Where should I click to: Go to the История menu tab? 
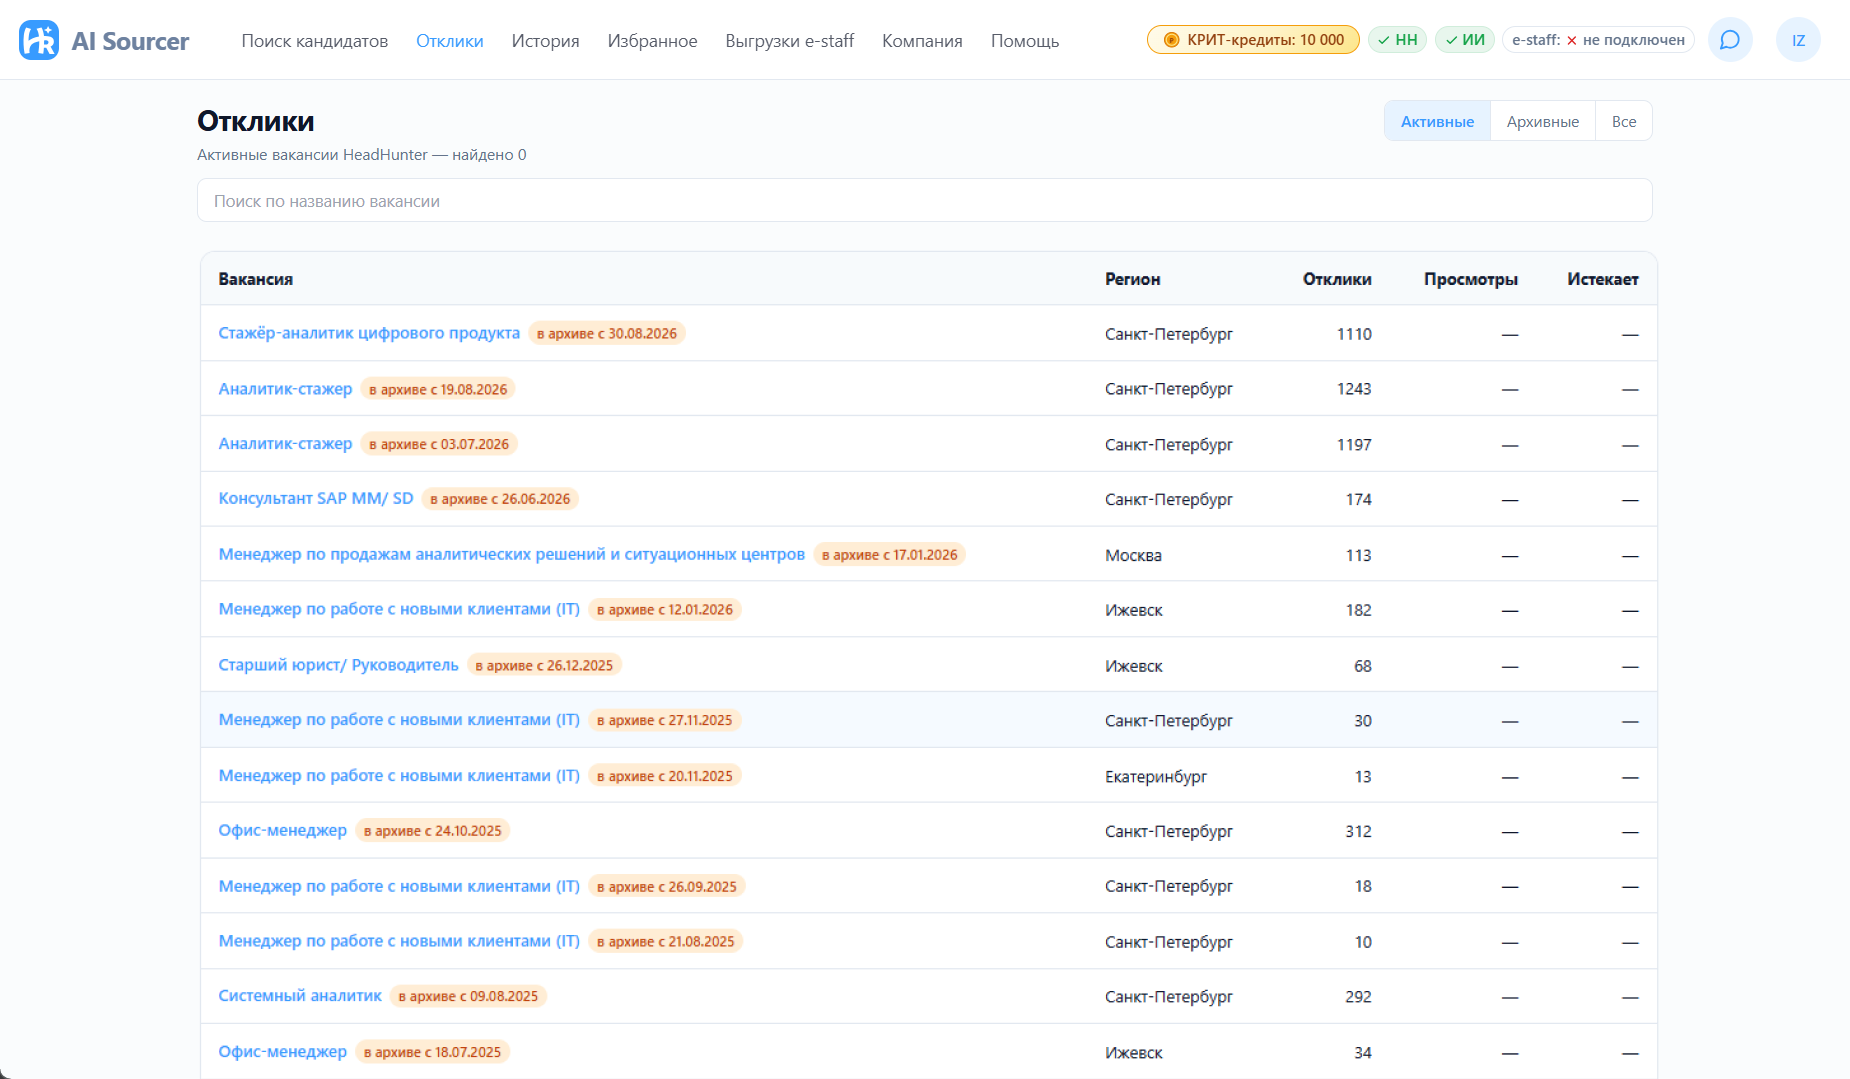(545, 41)
